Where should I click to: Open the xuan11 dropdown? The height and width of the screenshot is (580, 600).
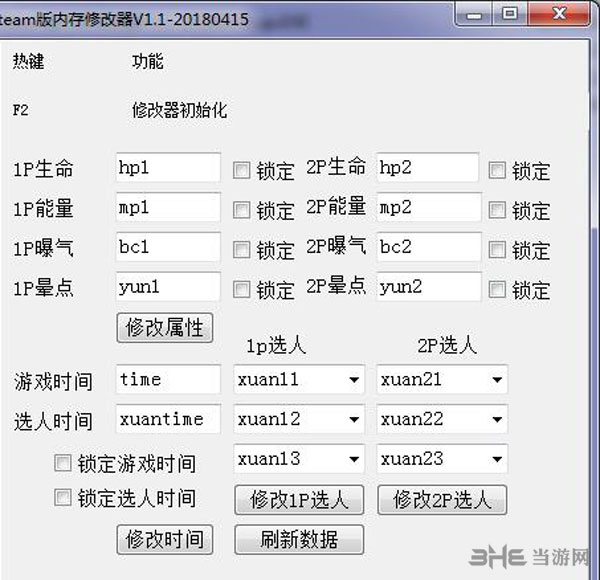299,380
